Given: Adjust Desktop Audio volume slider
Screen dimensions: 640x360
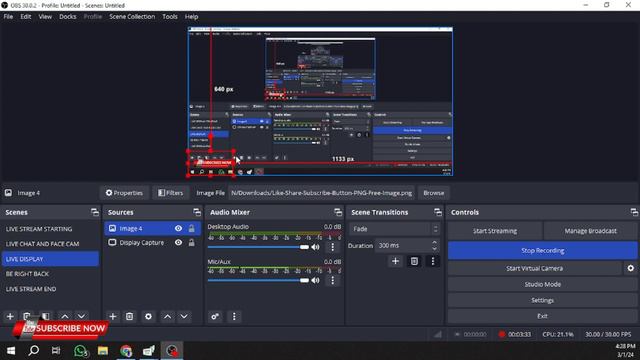Looking at the screenshot, I should 258,247.
